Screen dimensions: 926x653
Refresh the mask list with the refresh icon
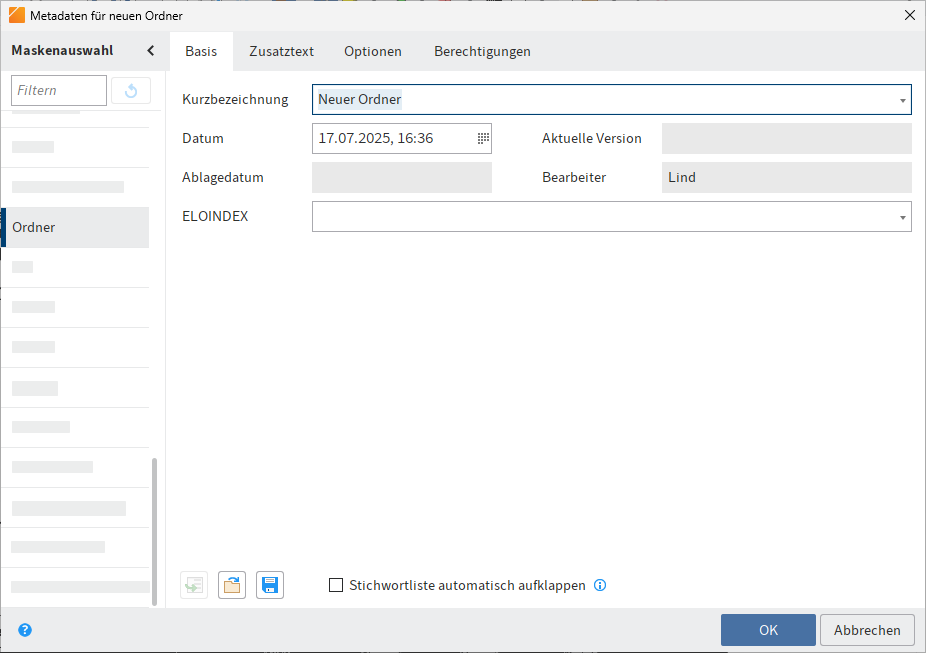[130, 90]
